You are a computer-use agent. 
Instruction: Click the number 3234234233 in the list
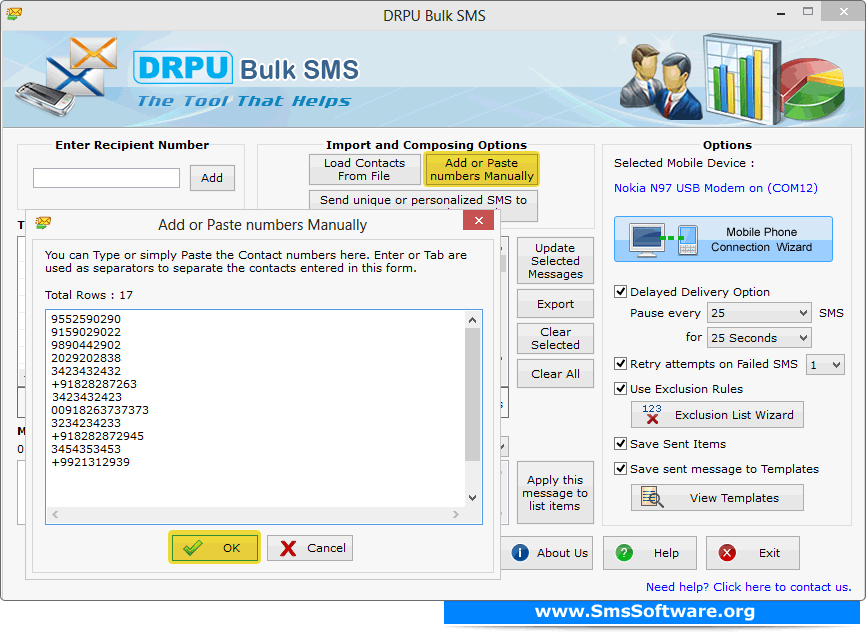click(86, 423)
